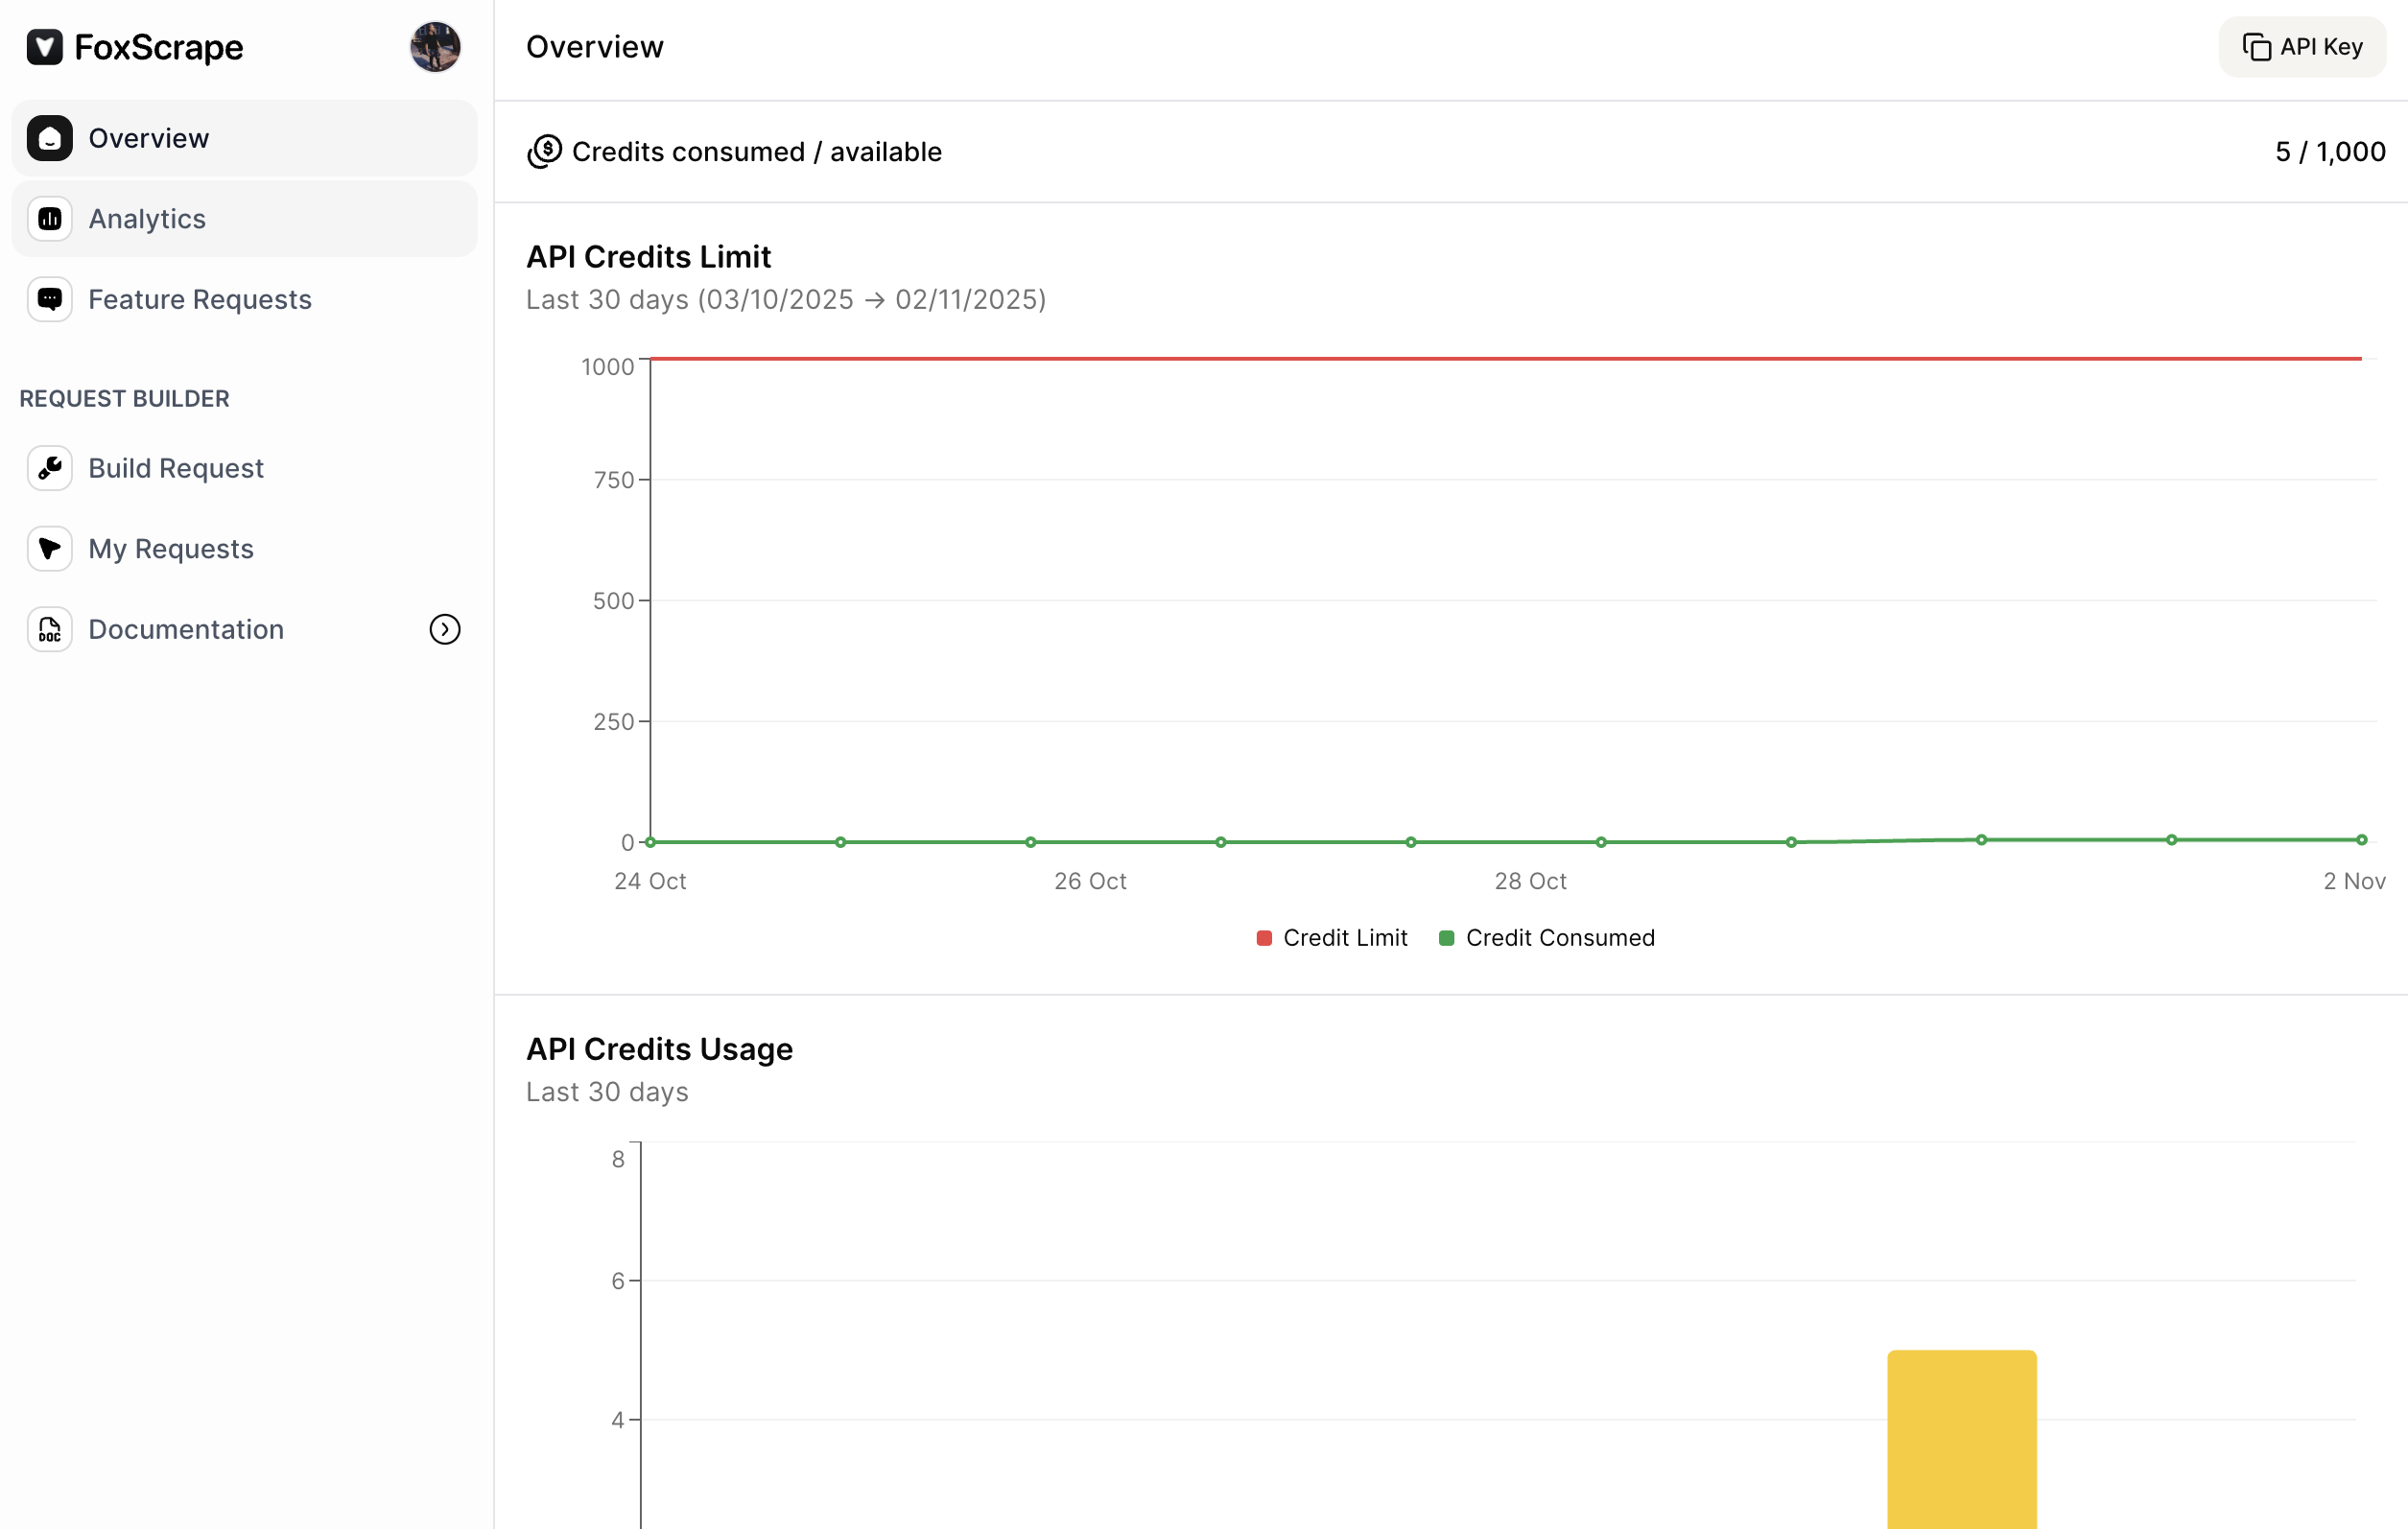
Task: Click the Feature Requests chat icon
Action: click(x=50, y=299)
